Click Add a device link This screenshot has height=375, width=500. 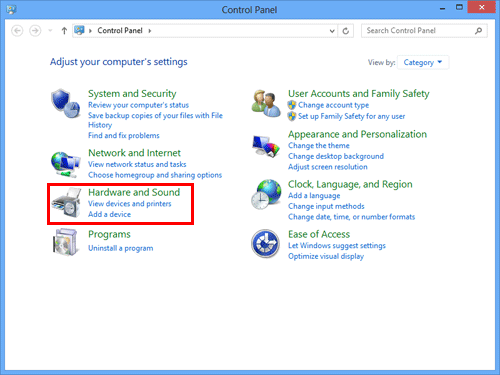[109, 214]
